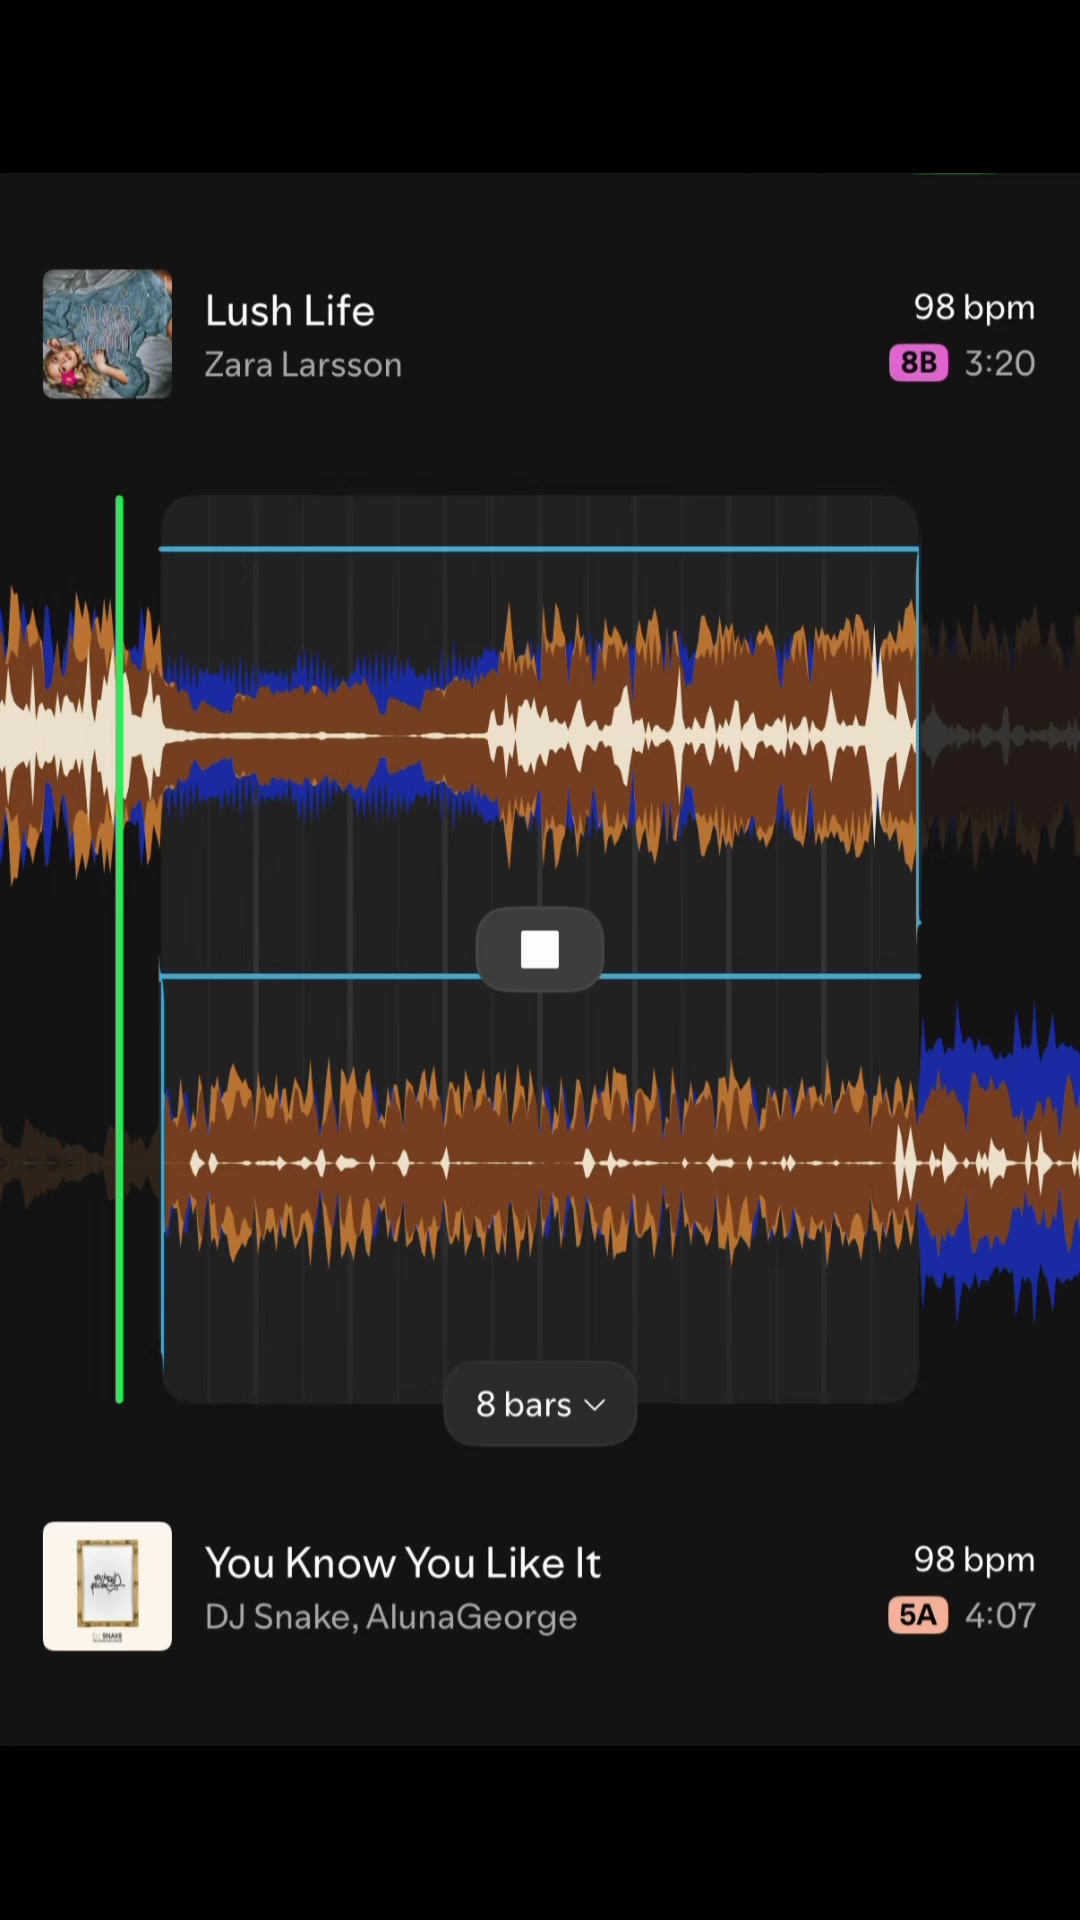Click the green playhead line
The width and height of the screenshot is (1080, 1920).
(120, 950)
